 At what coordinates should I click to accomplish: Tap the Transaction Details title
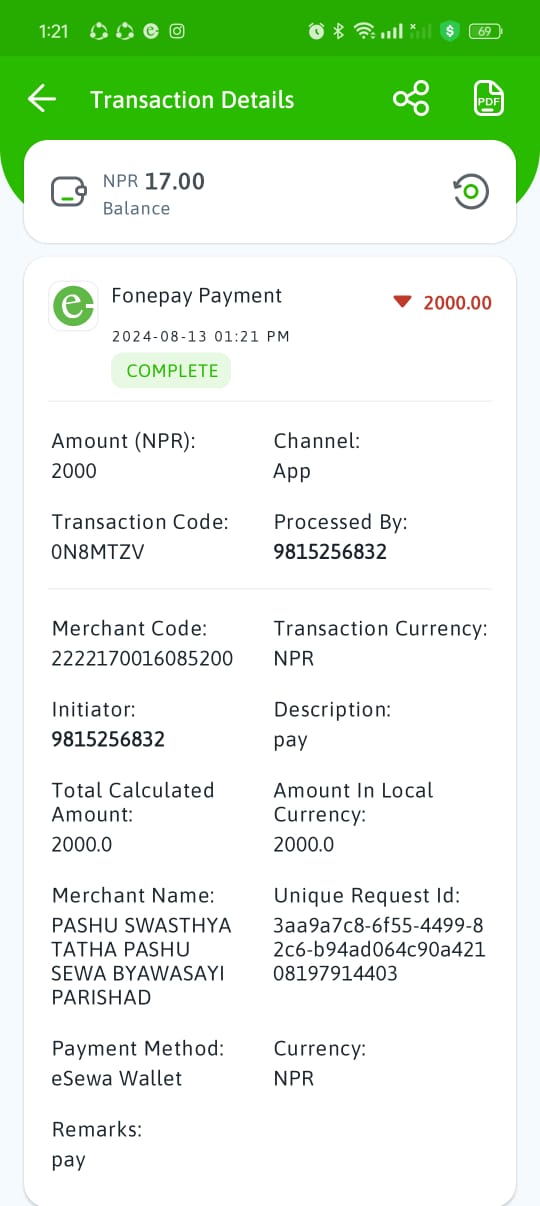coord(192,100)
